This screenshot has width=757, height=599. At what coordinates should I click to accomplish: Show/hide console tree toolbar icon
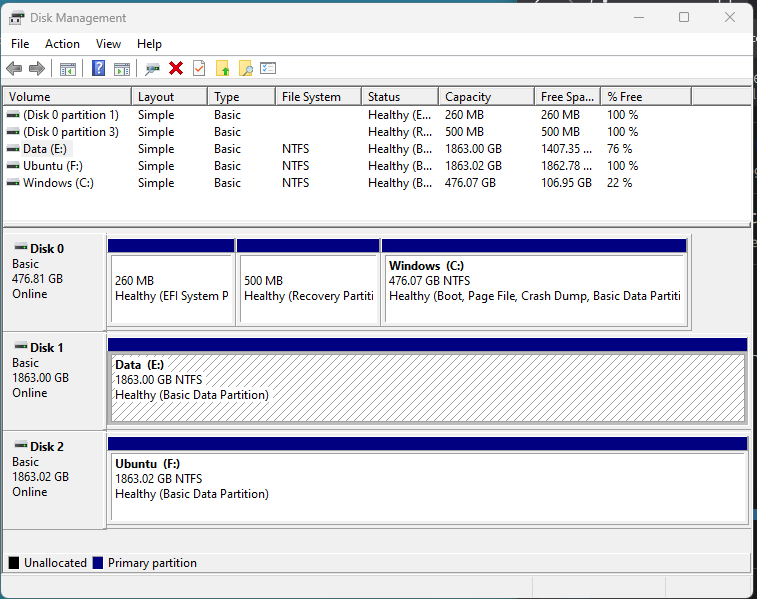click(68, 69)
